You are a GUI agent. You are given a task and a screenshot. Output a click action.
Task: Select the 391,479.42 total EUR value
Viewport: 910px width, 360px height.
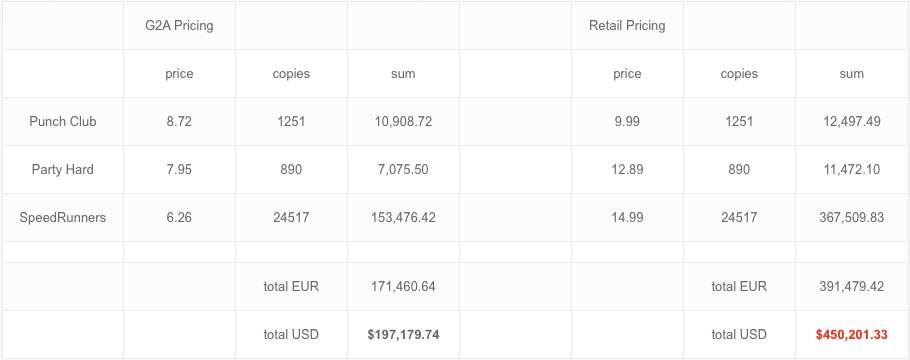(x=851, y=286)
